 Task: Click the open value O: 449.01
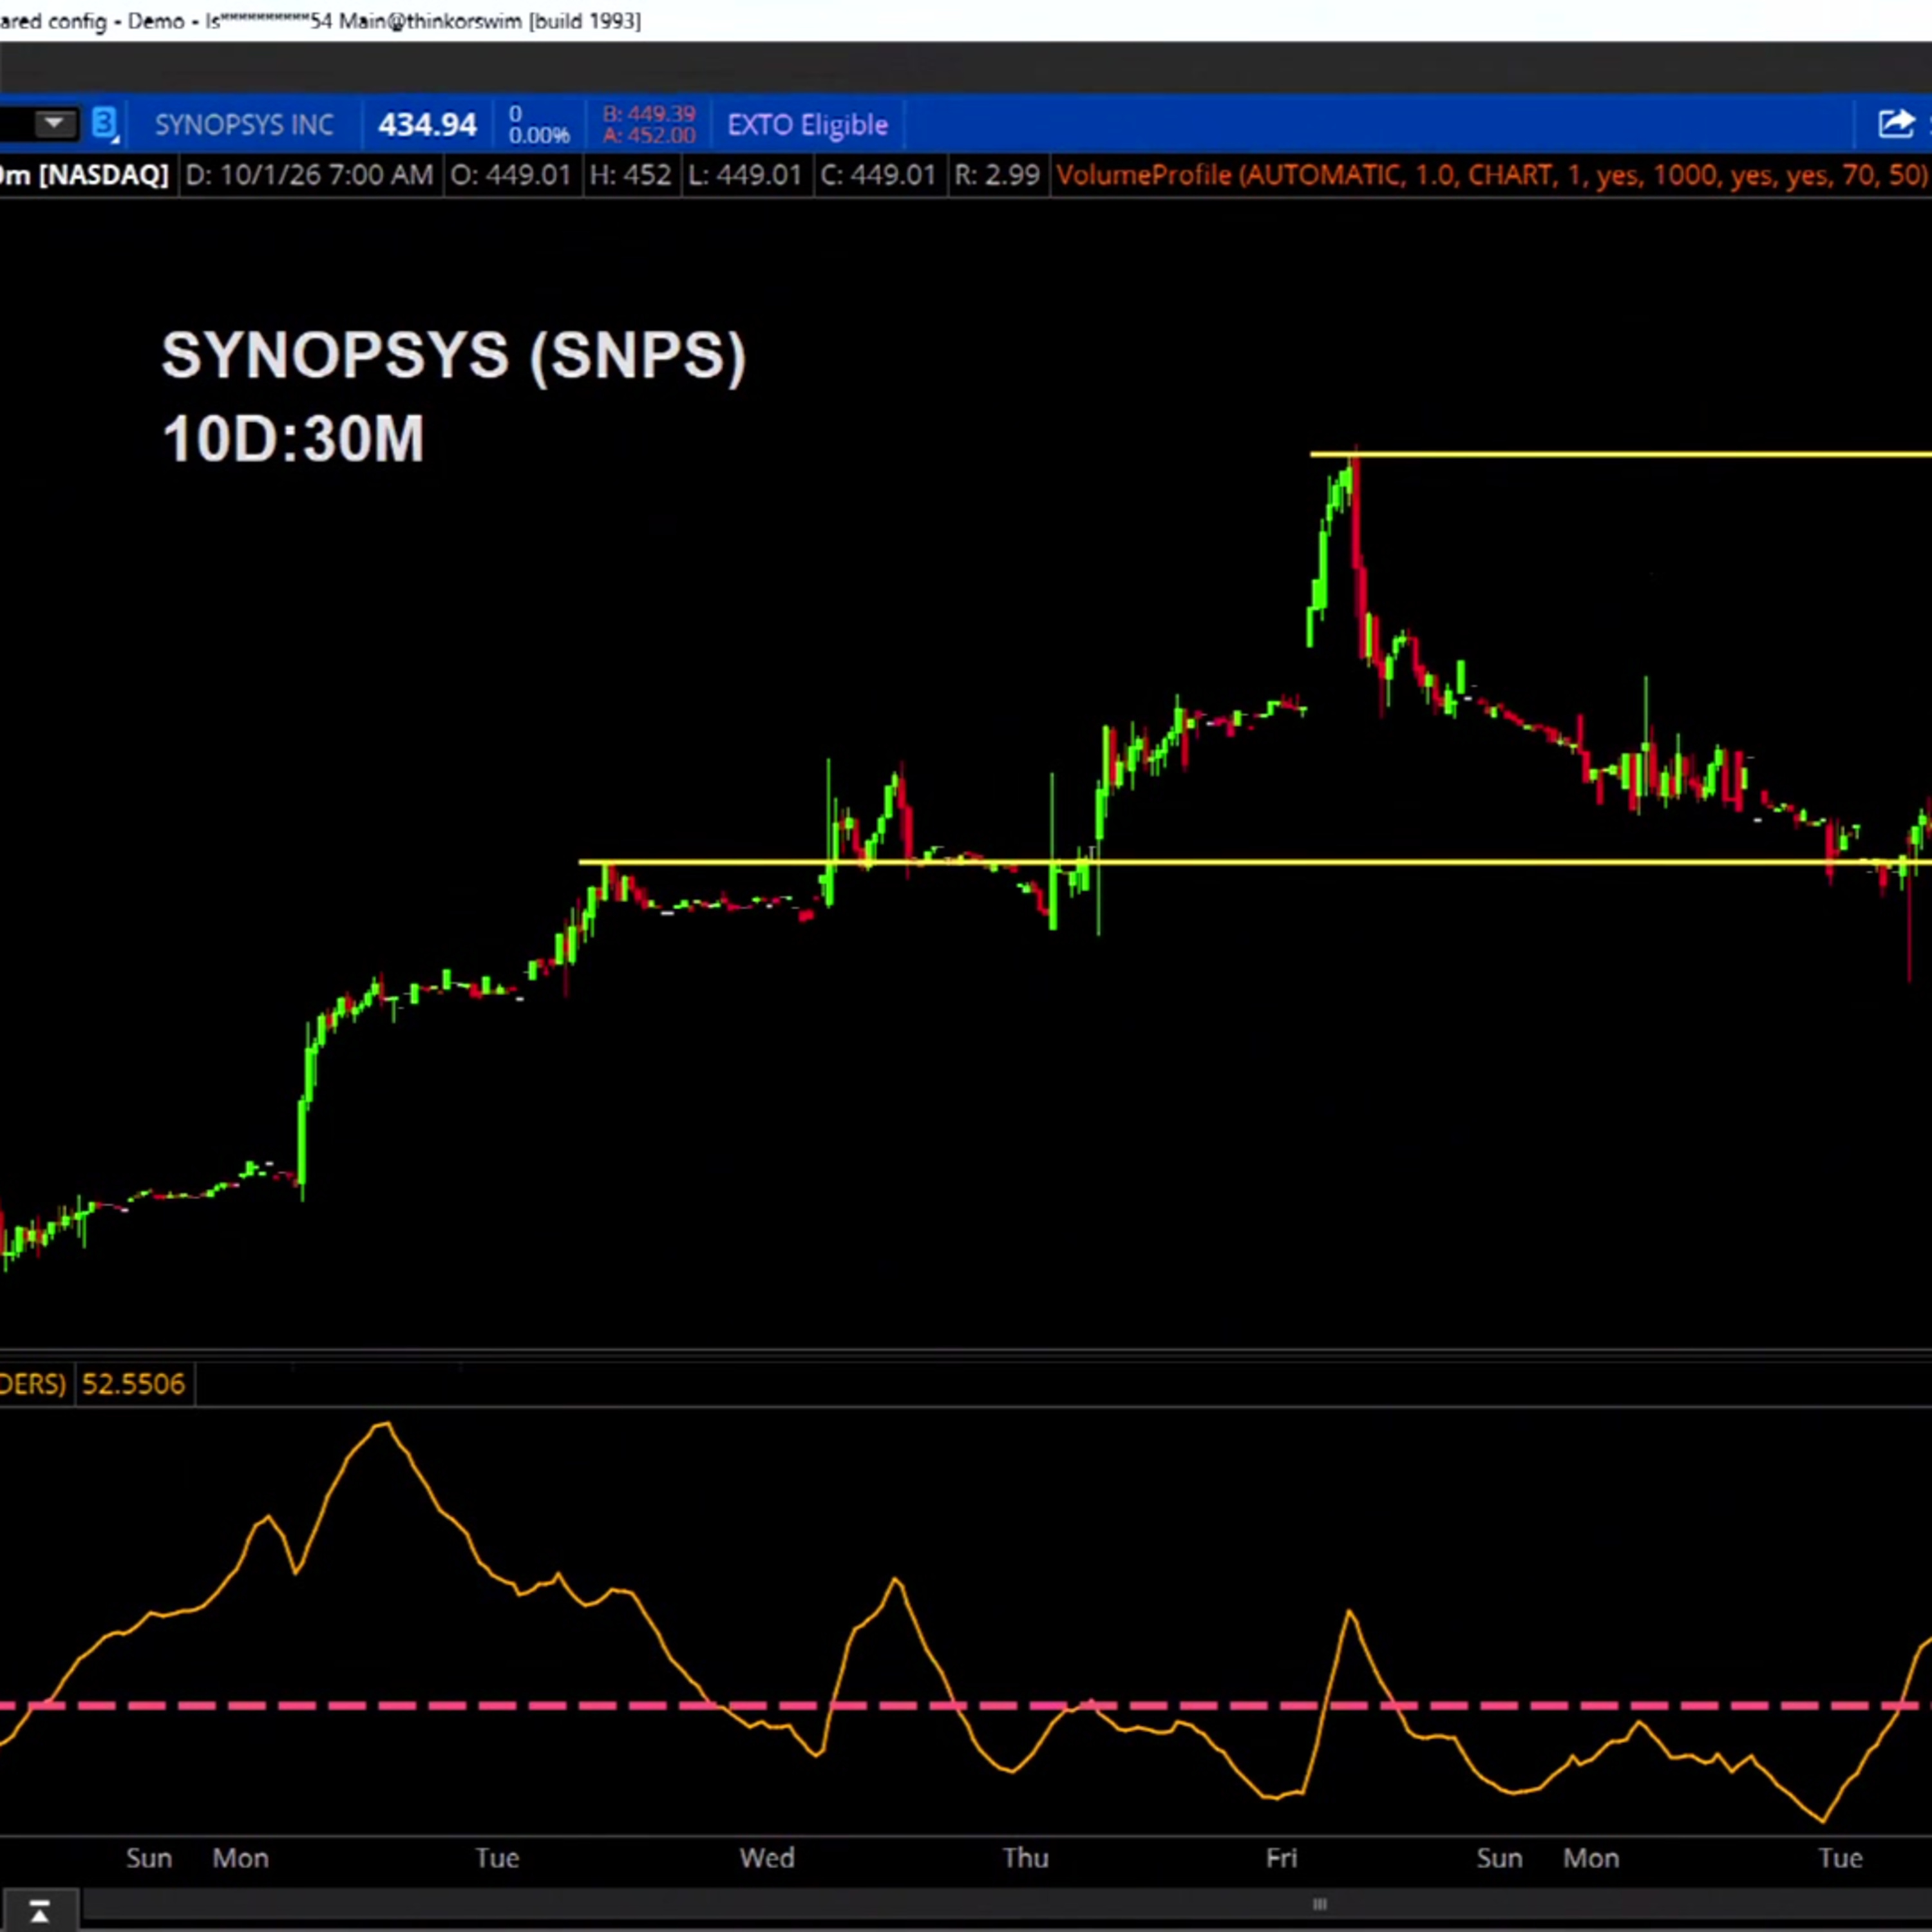click(510, 175)
